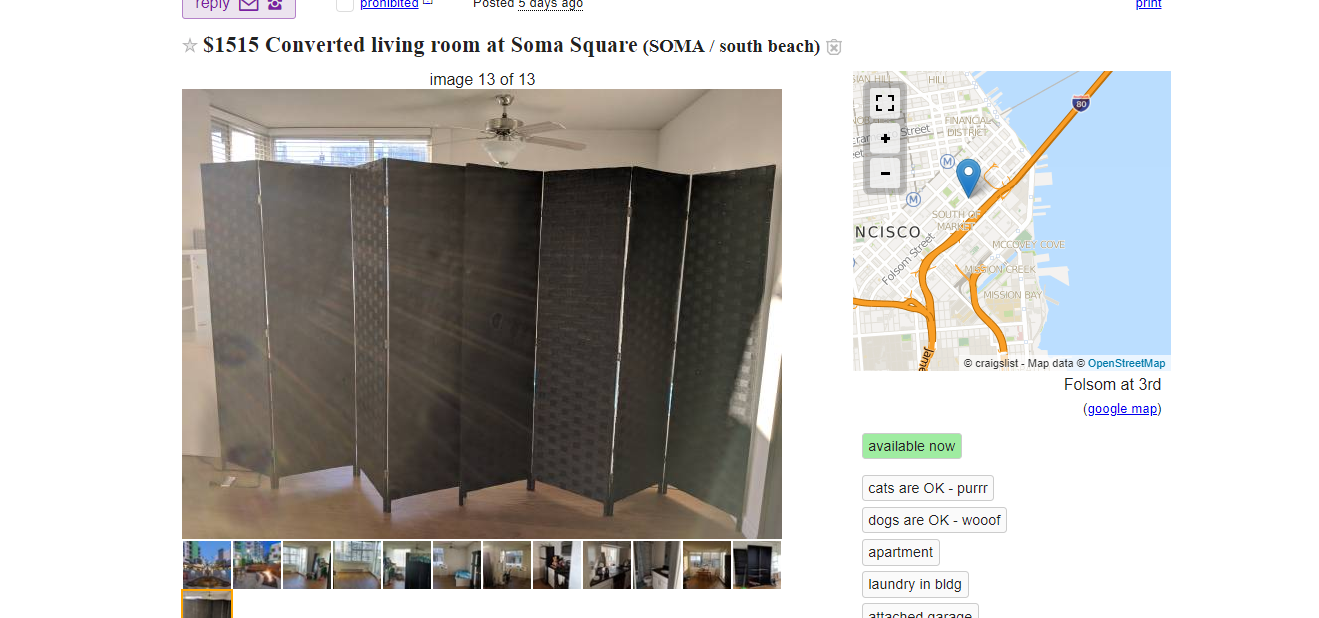The image size is (1319, 618).
Task: Open the OpenStreetMap attribution link
Action: tap(1126, 363)
